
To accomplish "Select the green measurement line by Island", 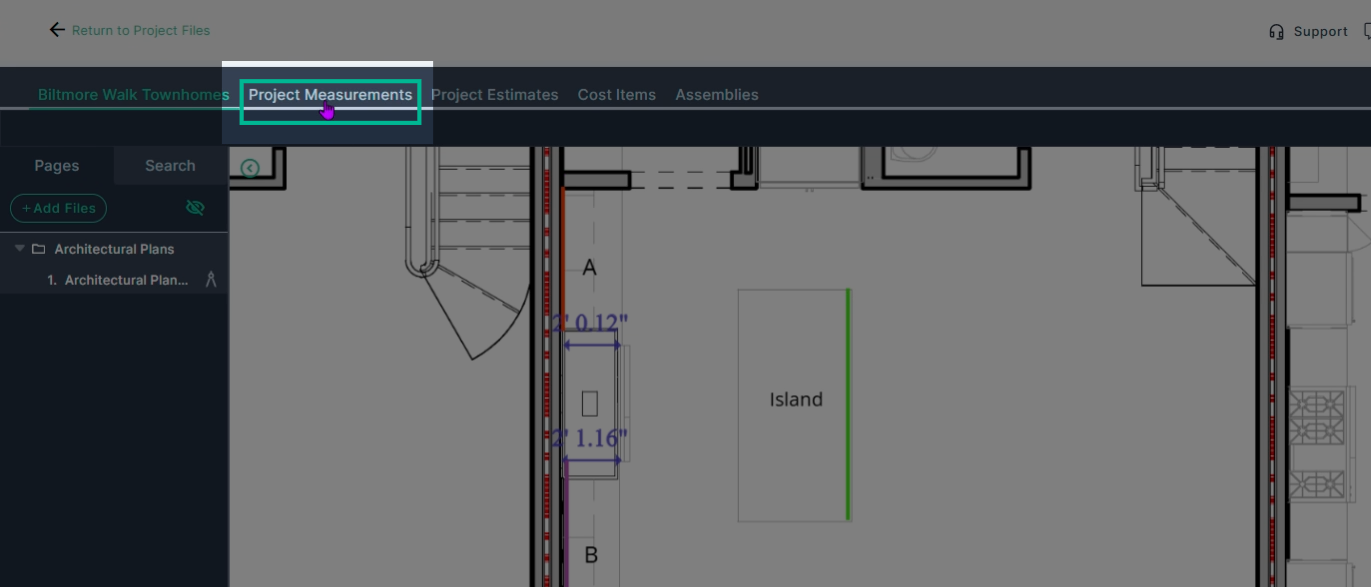I will [x=848, y=404].
